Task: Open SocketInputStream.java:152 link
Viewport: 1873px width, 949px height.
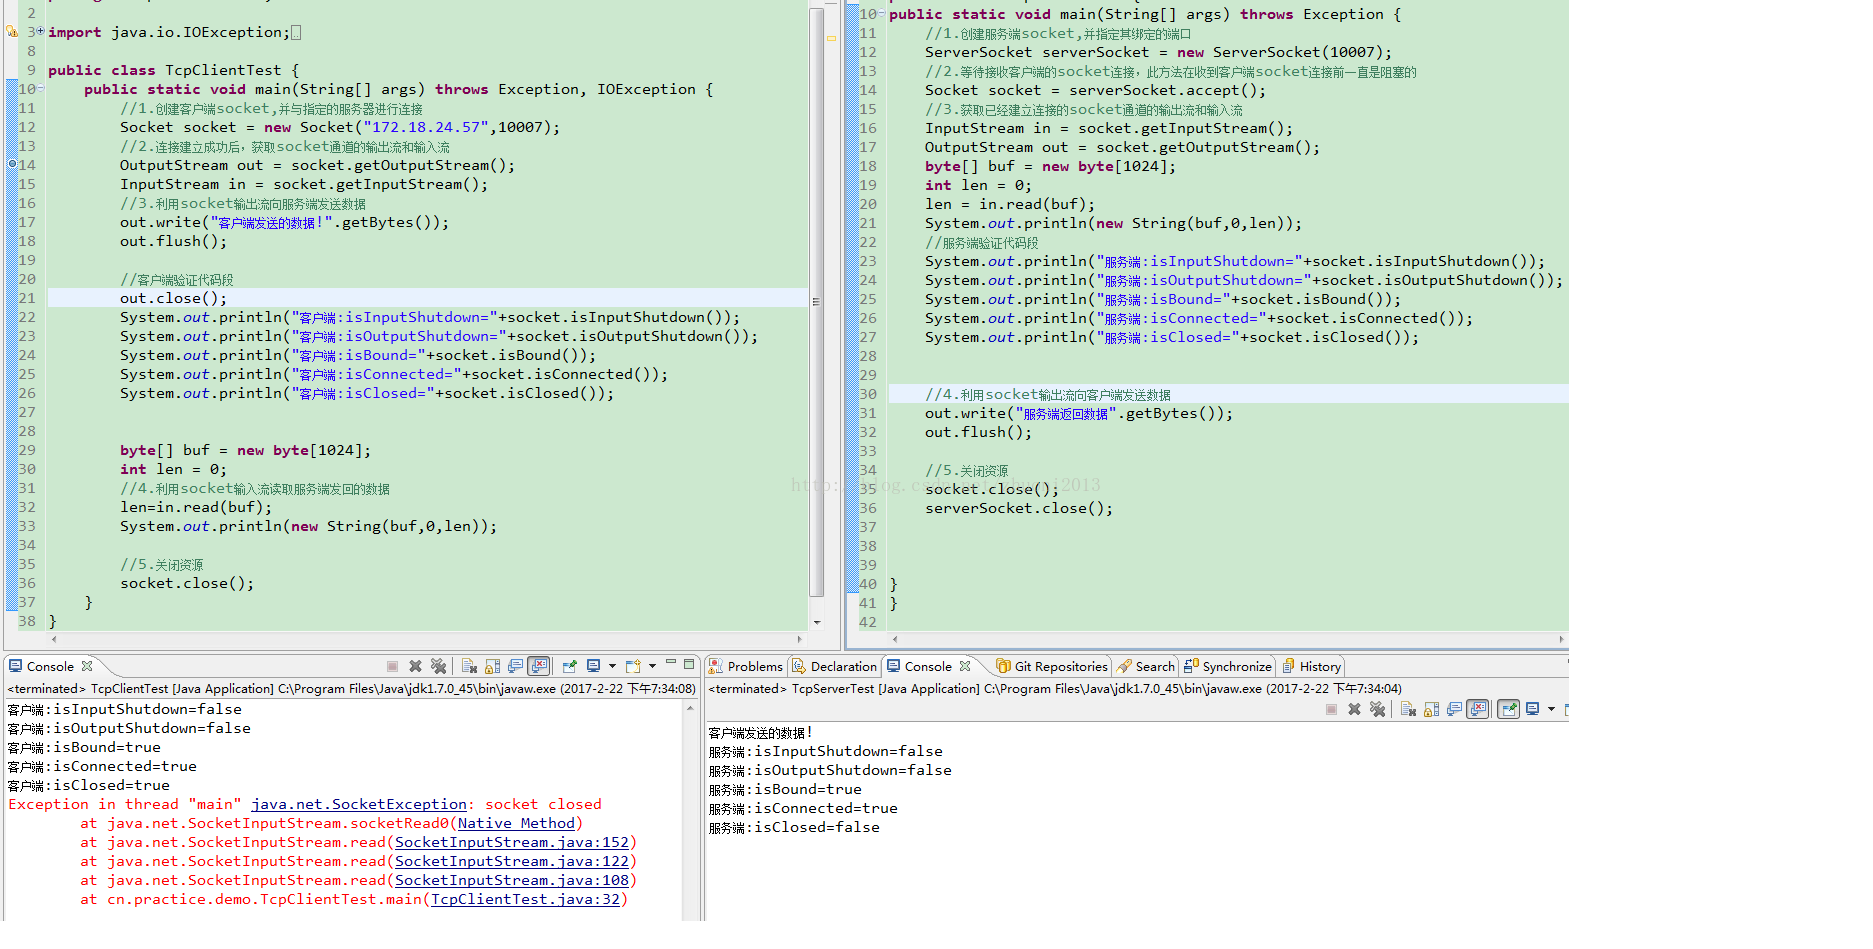Action: [512, 842]
